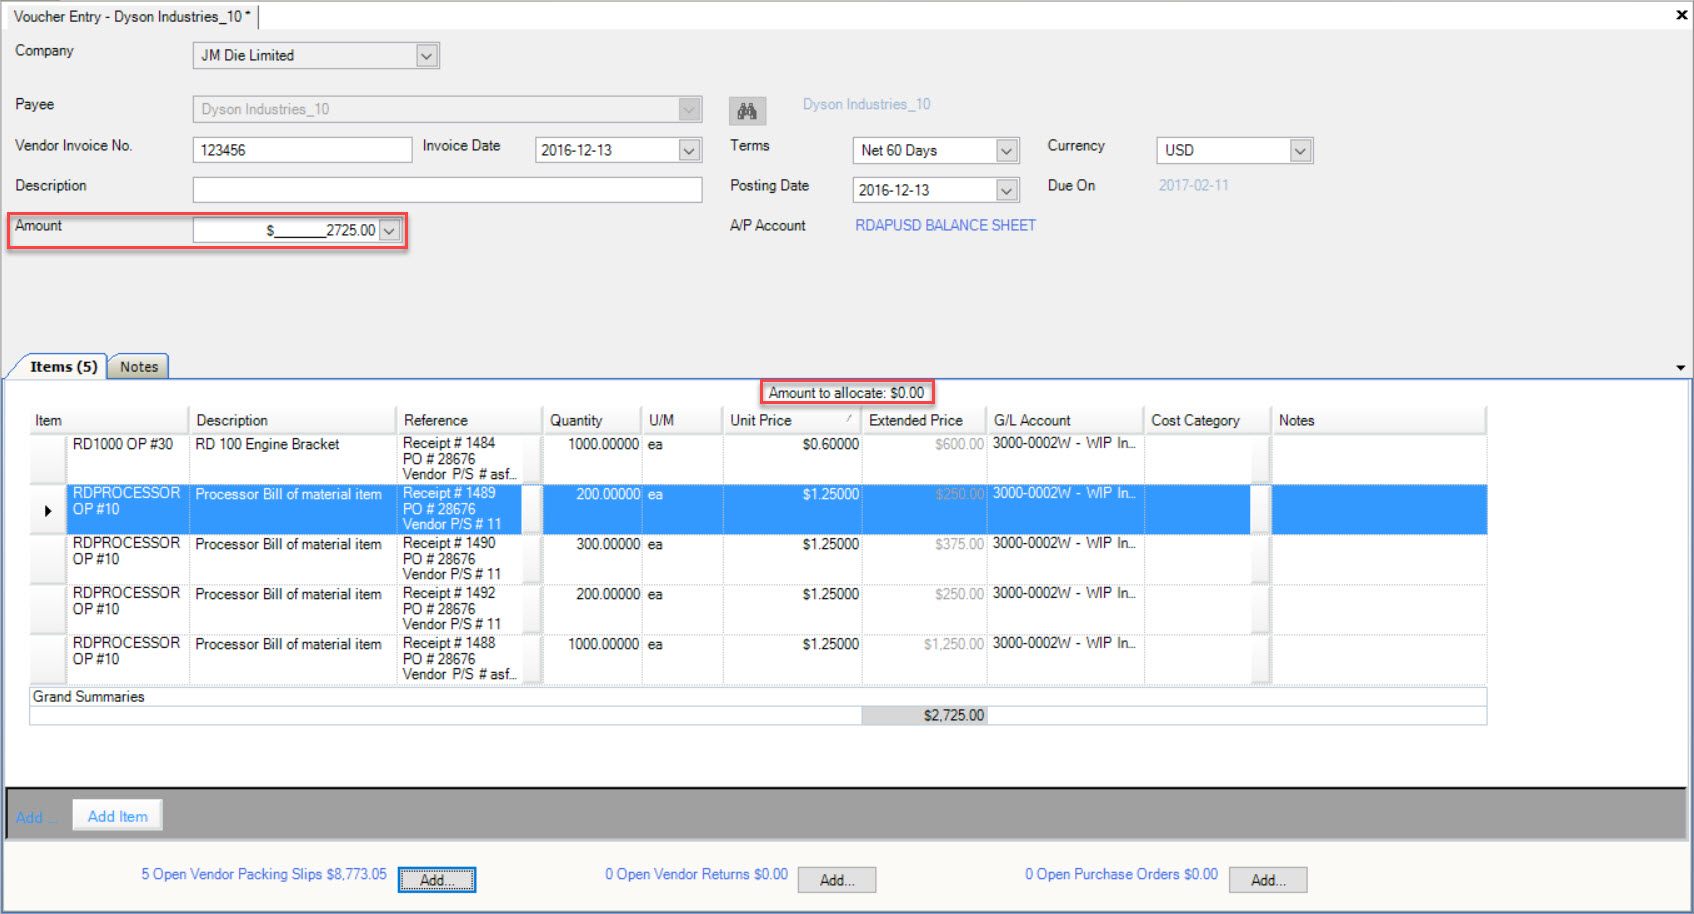Viewport: 1694px width, 914px height.
Task: Open the Invoice Date picker dropdown
Action: (689, 150)
